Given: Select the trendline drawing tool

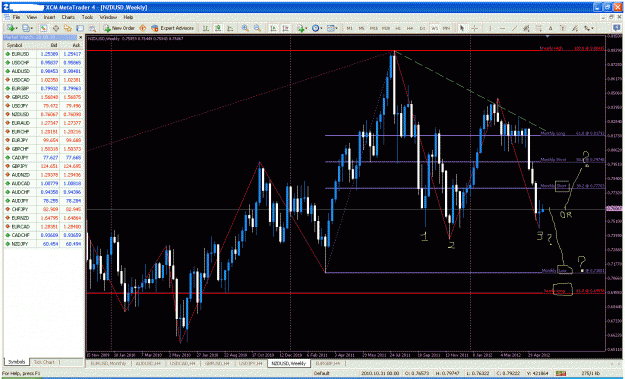Looking at the screenshot, I should click(515, 28).
